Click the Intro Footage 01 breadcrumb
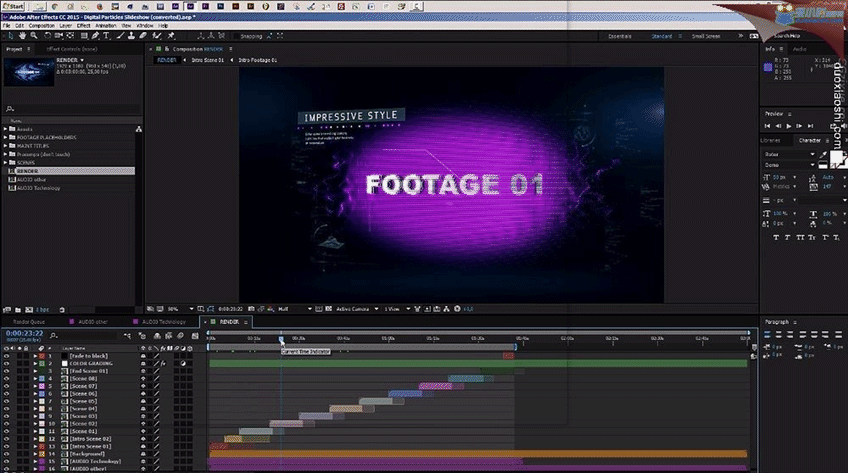This screenshot has width=848, height=473. pyautogui.click(x=257, y=60)
